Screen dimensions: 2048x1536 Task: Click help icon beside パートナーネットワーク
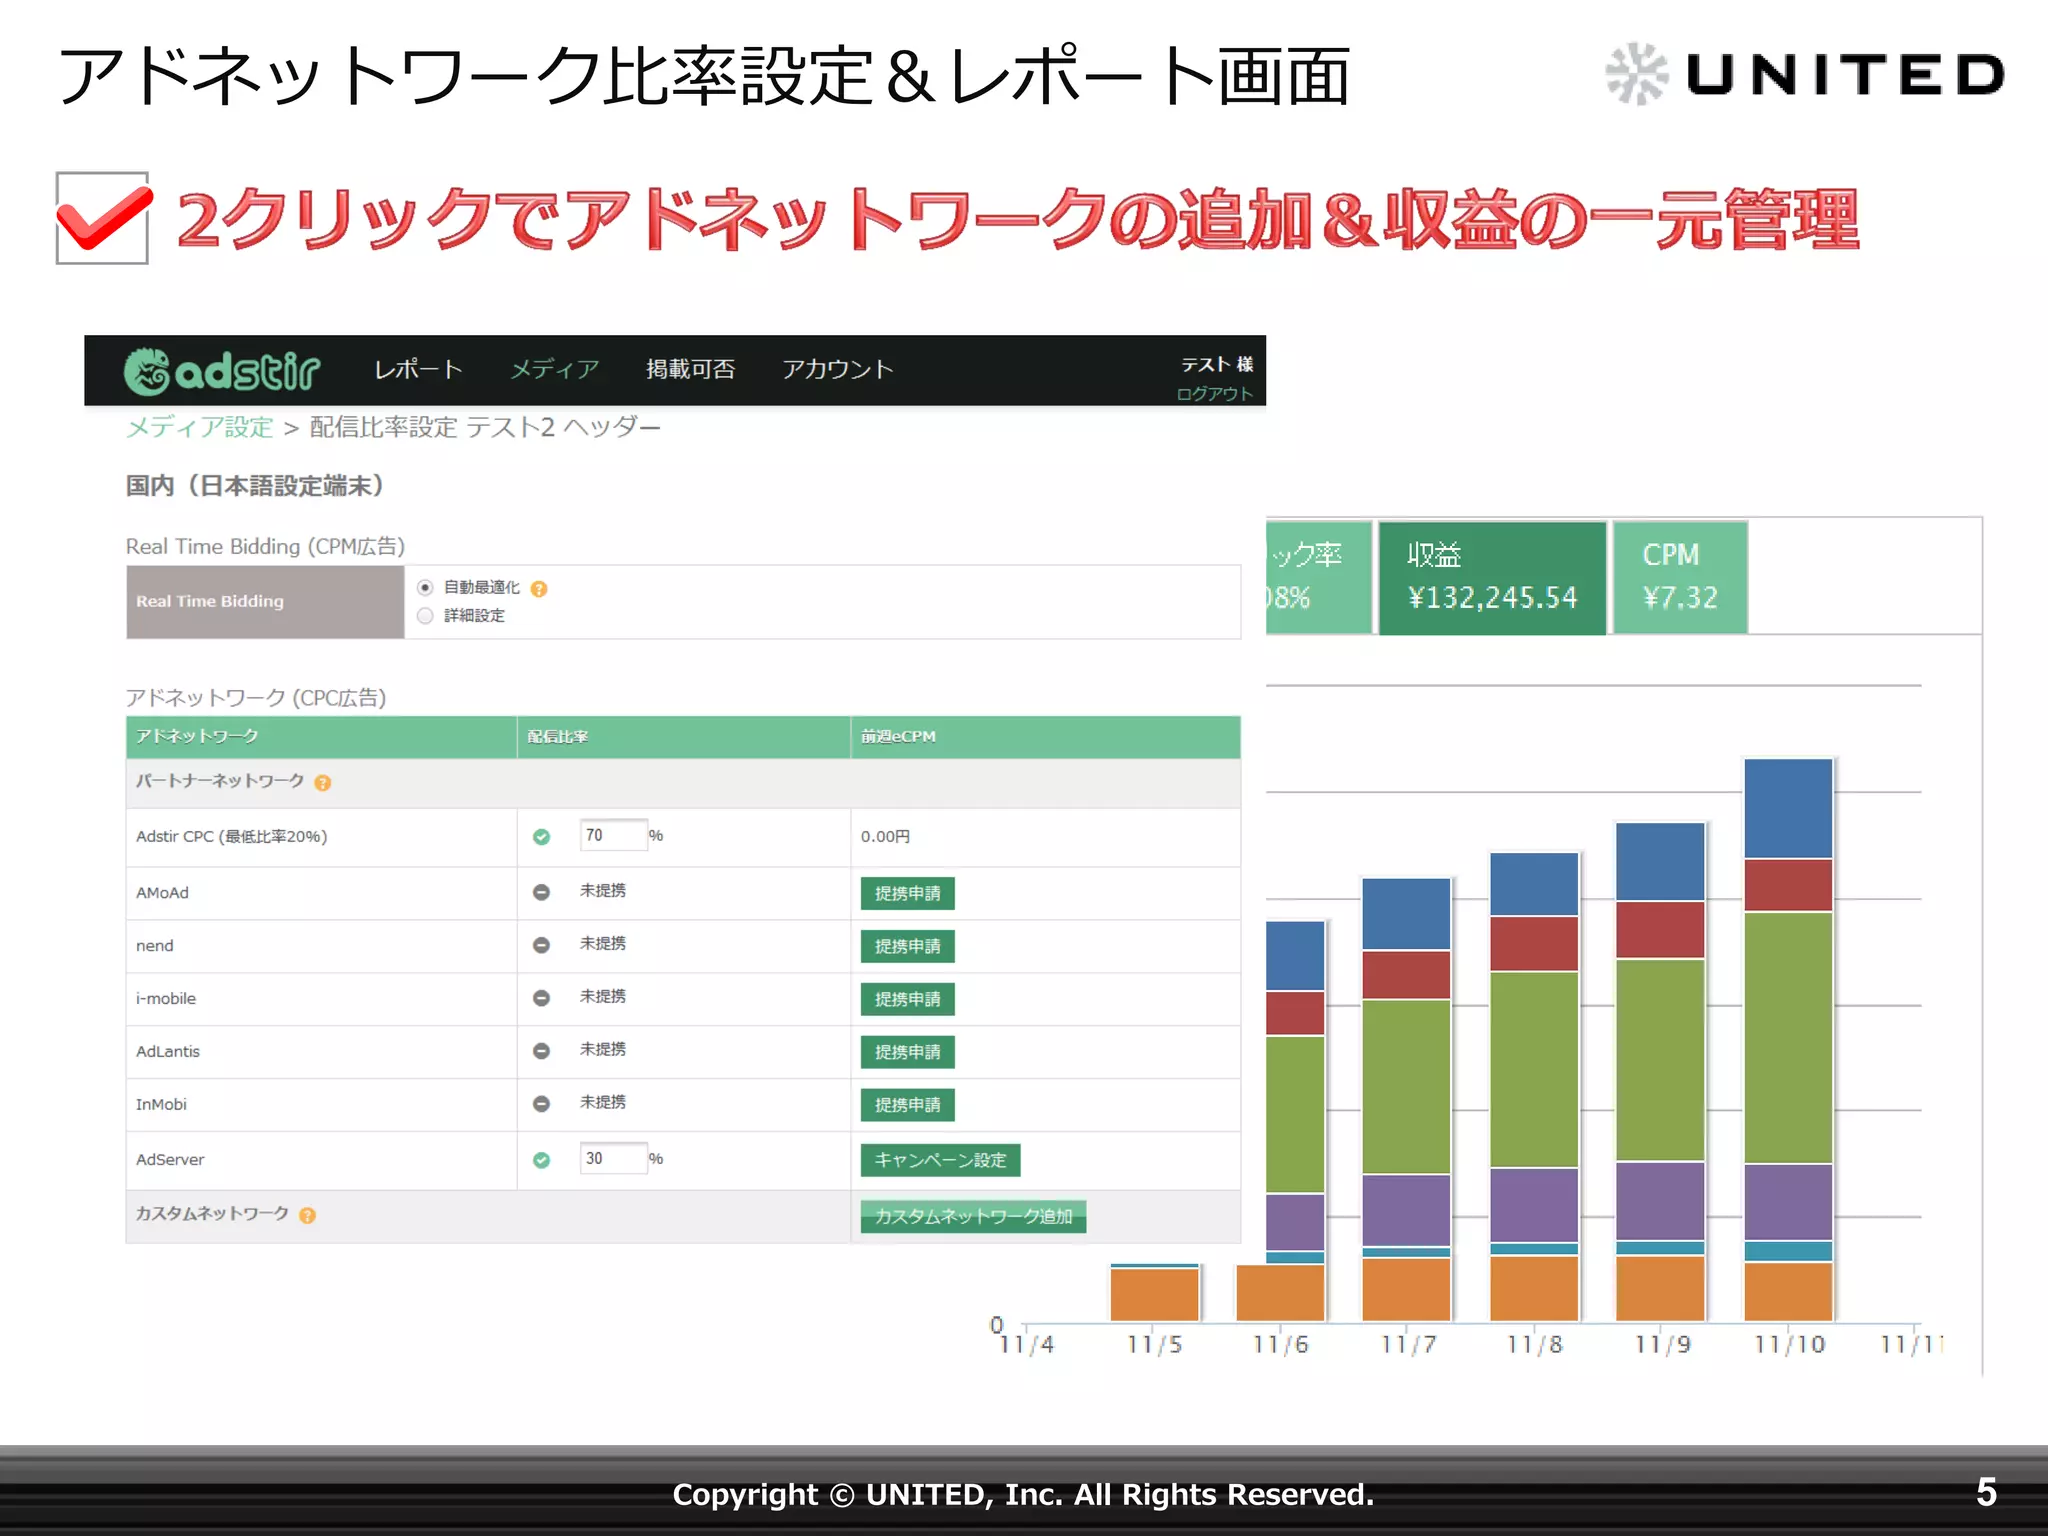coord(322,783)
